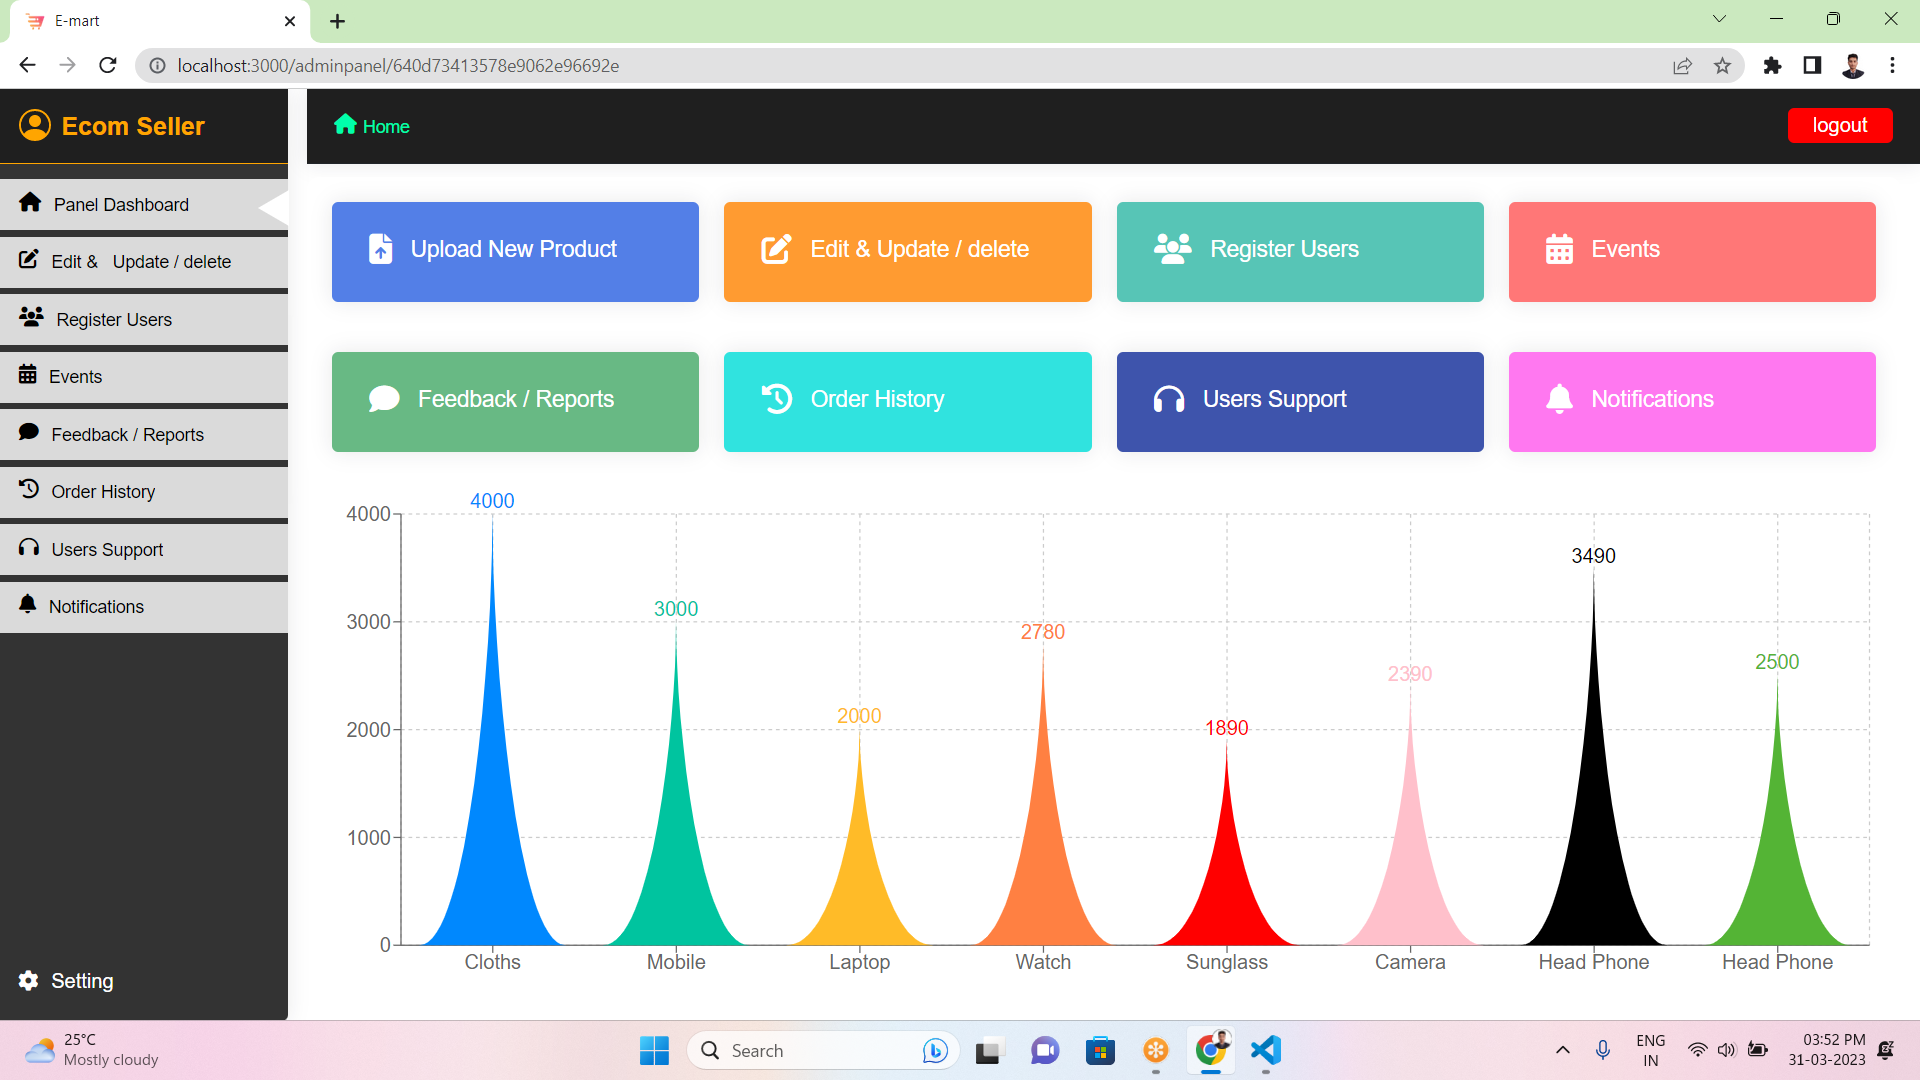Screen dimensions: 1920x1080
Task: Click speech bubble icon on Feedback / Reports card
Action: click(384, 399)
